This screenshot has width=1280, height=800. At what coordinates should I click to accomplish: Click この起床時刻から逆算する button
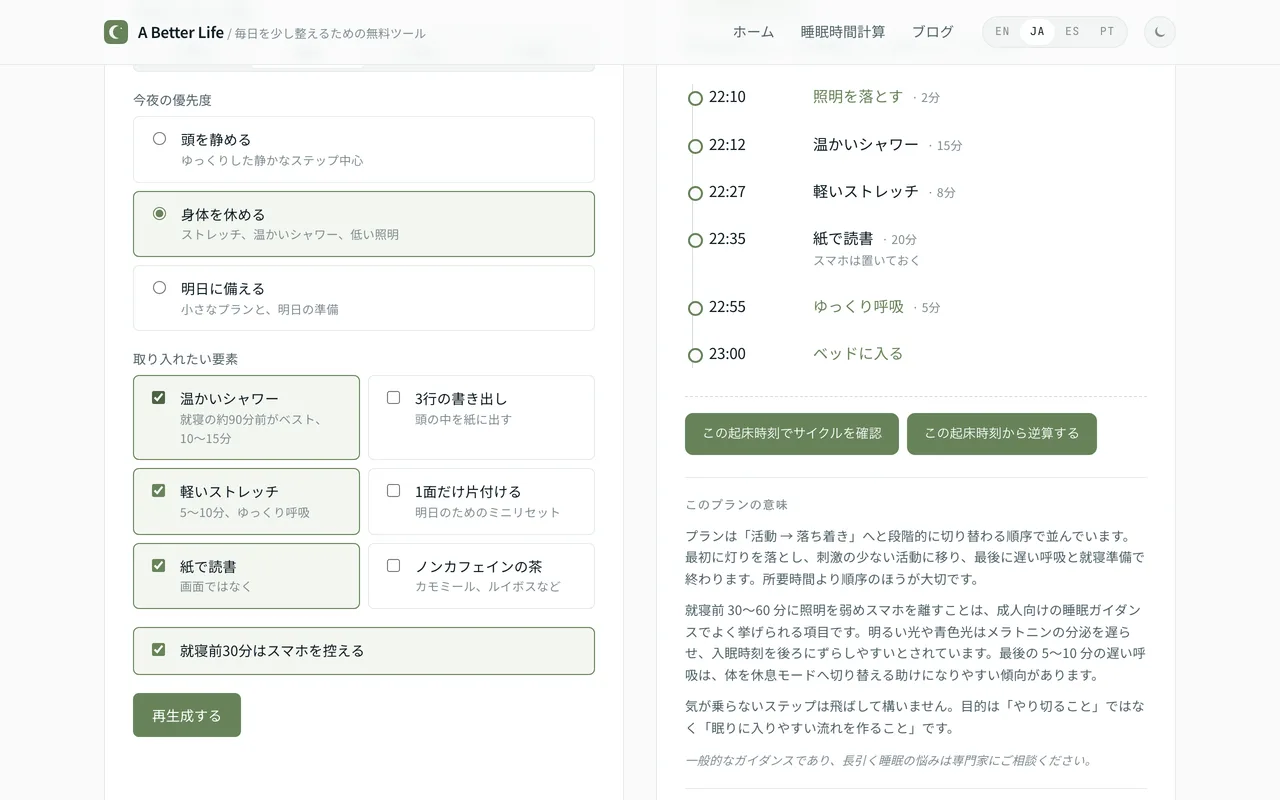pos(1002,434)
